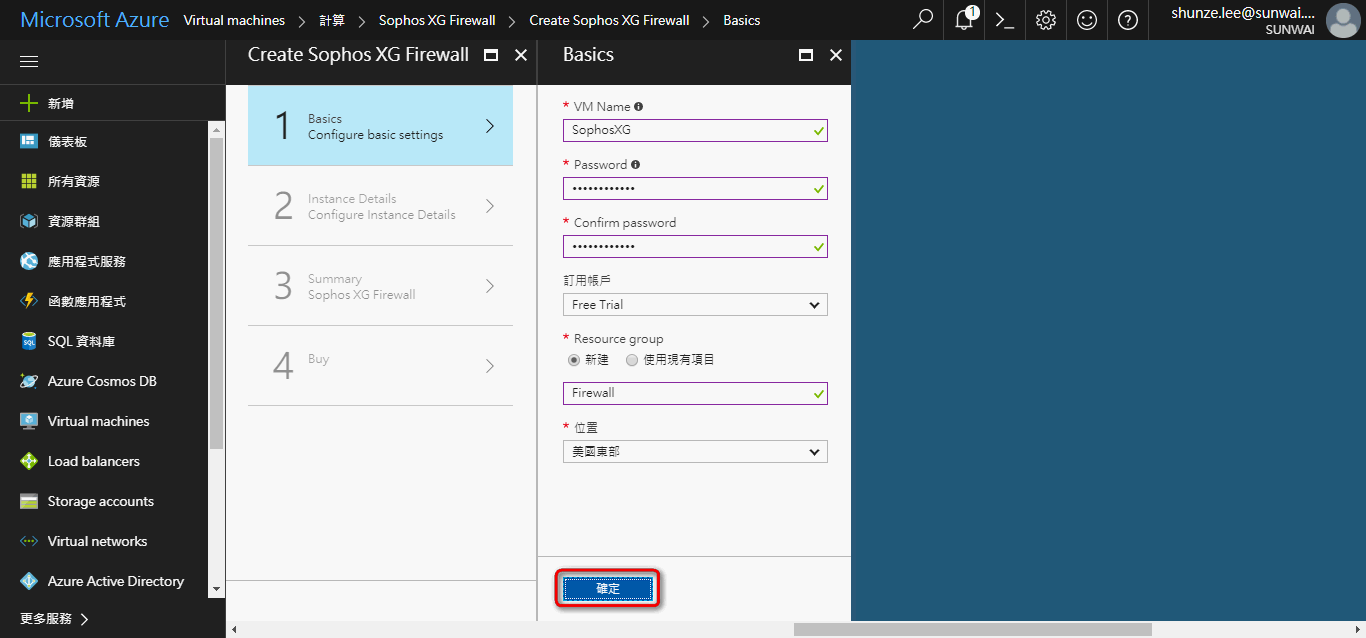Open the 訂用帳戶 Free Trial dropdown
Viewport: 1366px width, 638px height.
(695, 304)
